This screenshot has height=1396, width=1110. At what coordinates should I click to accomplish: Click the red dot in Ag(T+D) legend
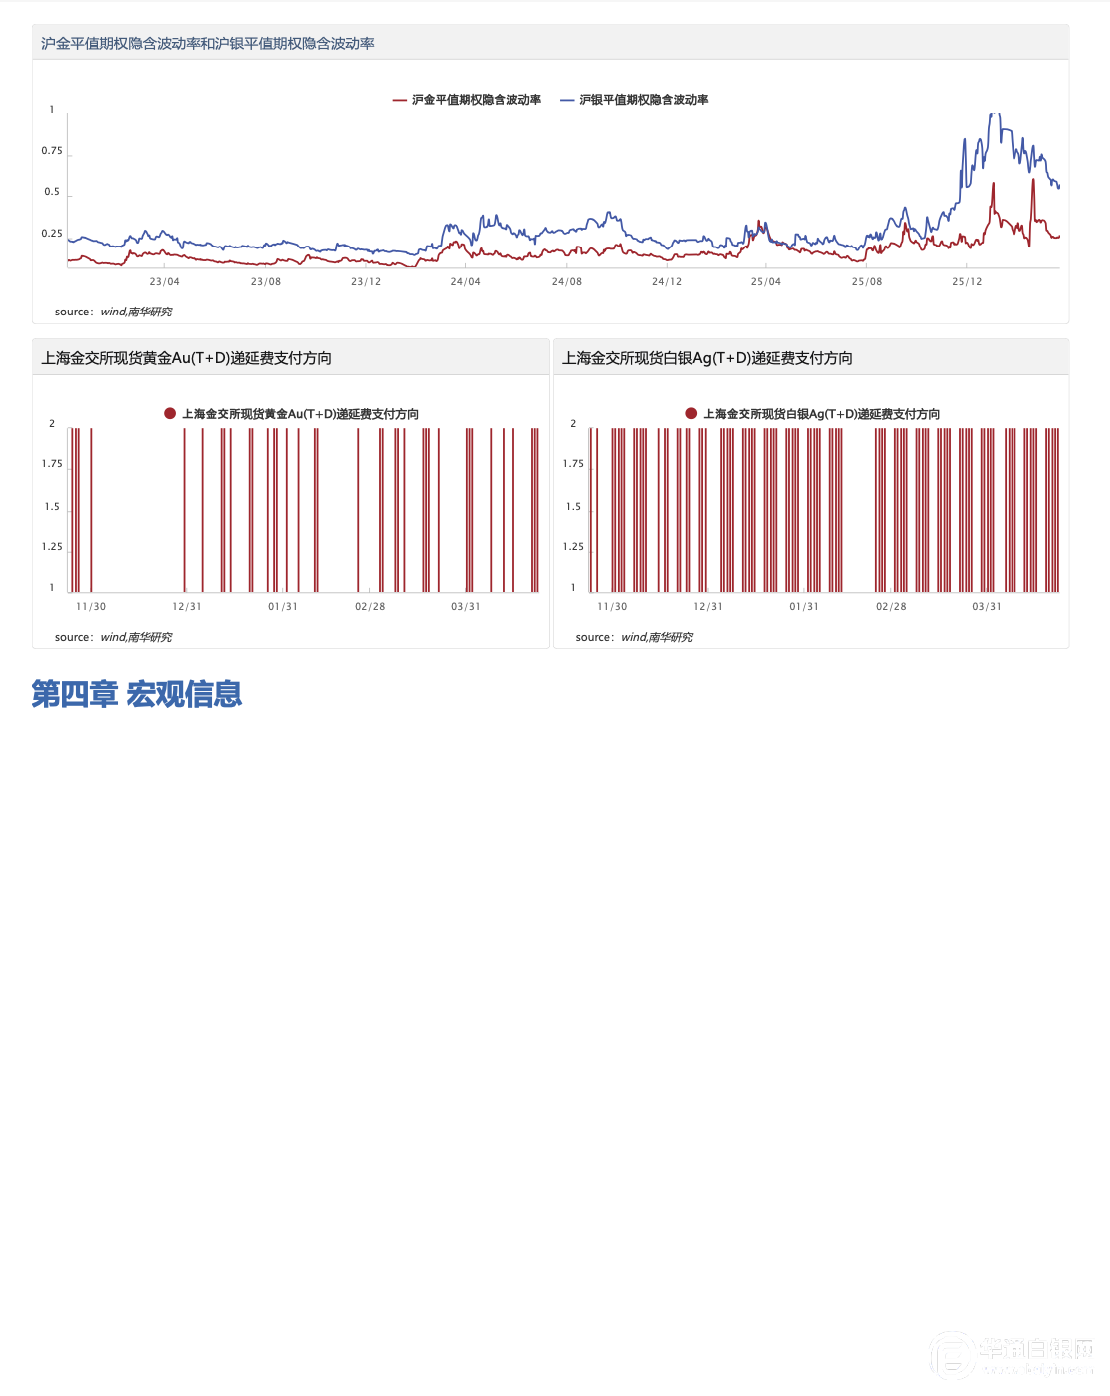tap(691, 413)
